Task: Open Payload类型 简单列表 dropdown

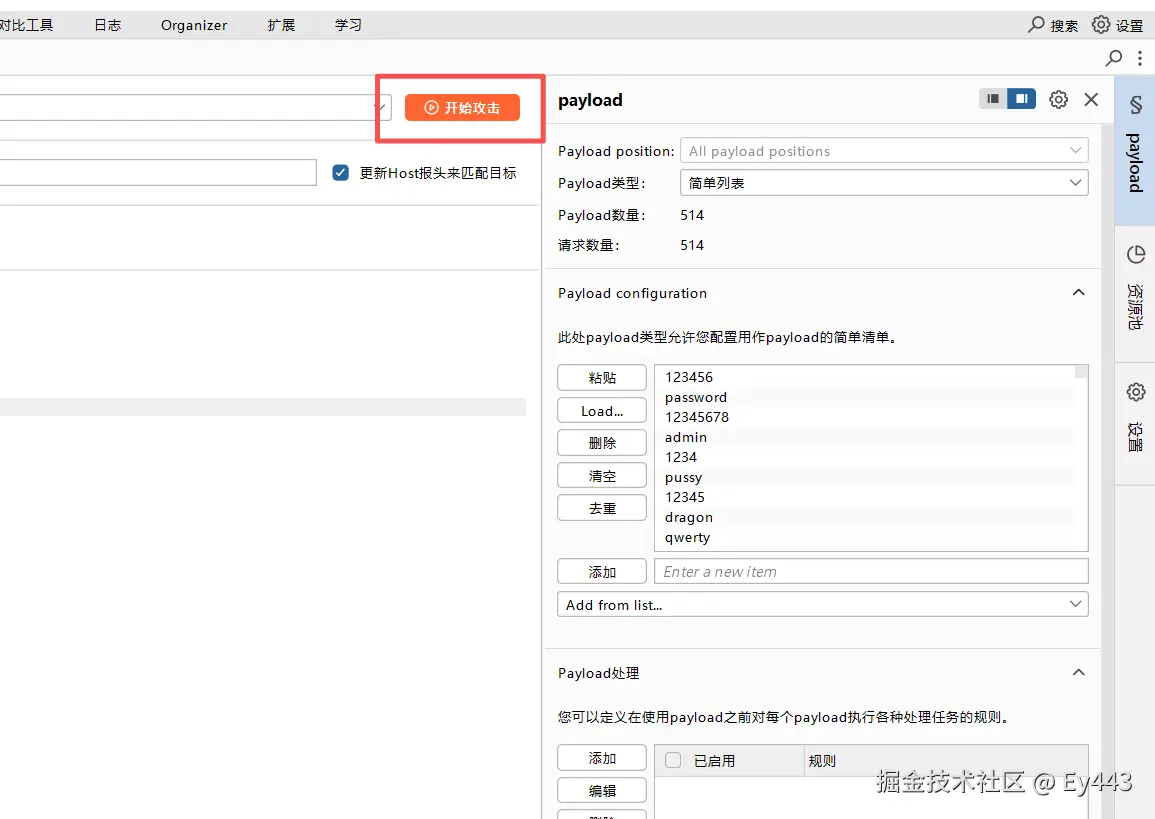Action: (x=884, y=183)
